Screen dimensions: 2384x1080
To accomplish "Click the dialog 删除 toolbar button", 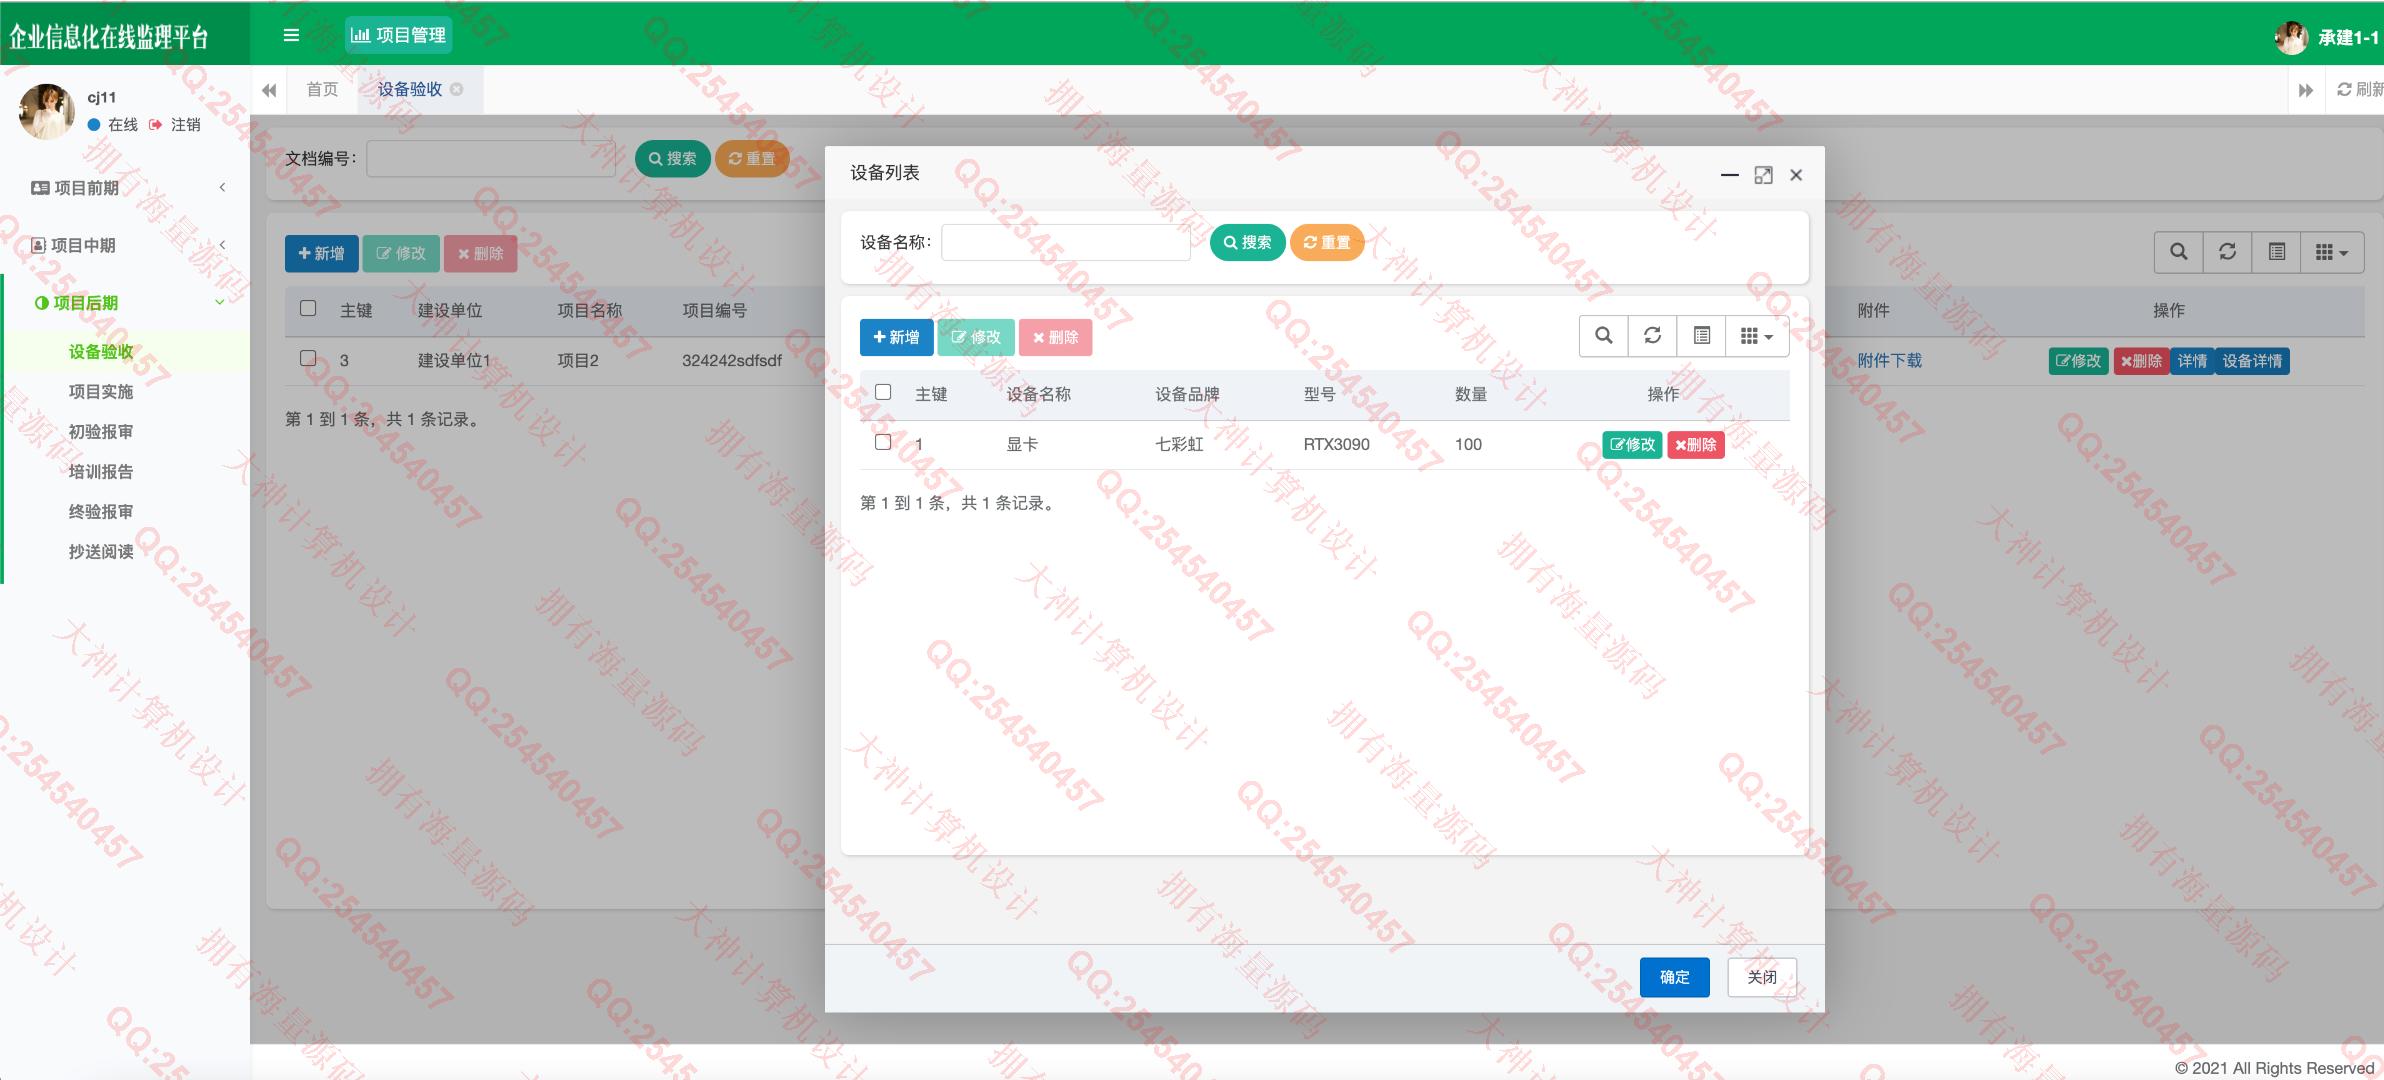I will (x=1056, y=337).
